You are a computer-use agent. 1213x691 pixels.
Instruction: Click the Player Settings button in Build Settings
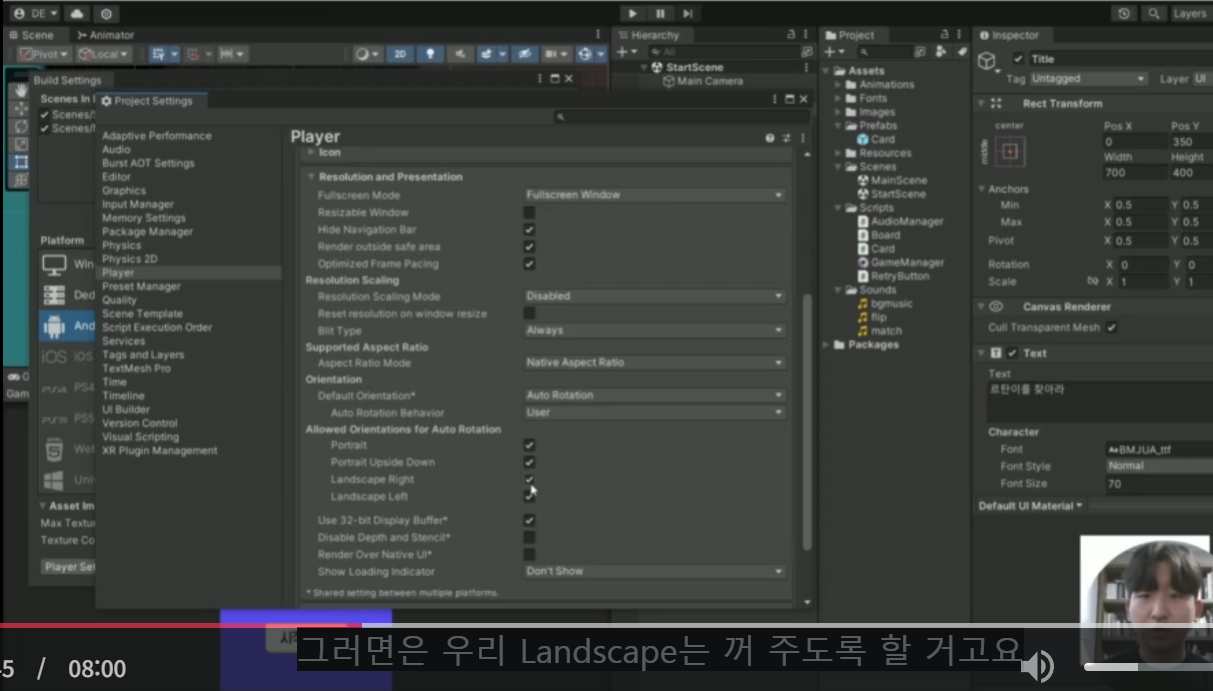(69, 567)
